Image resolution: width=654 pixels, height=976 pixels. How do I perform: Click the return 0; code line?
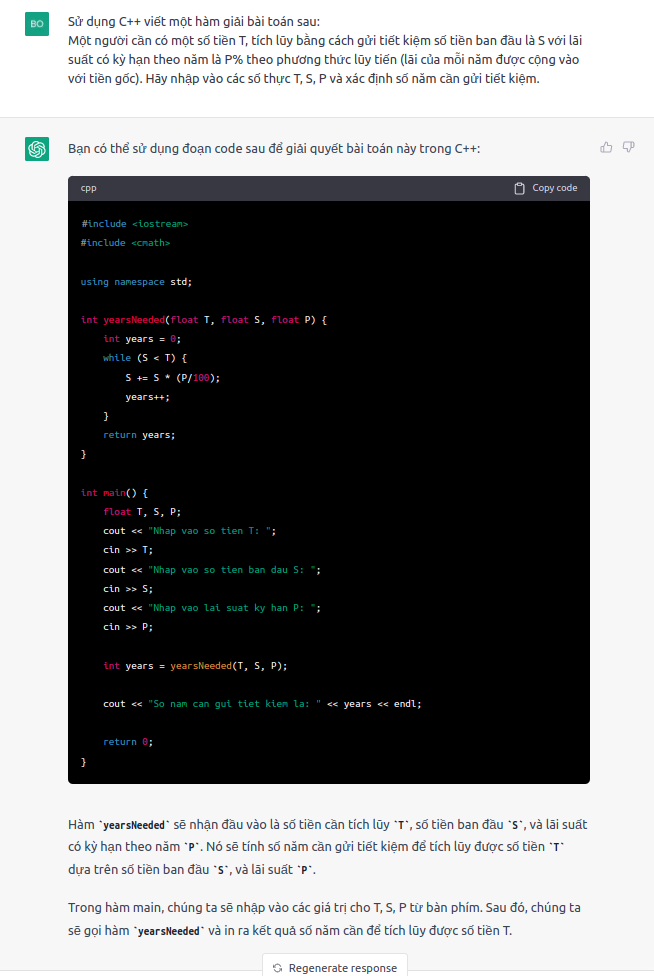[x=127, y=742]
